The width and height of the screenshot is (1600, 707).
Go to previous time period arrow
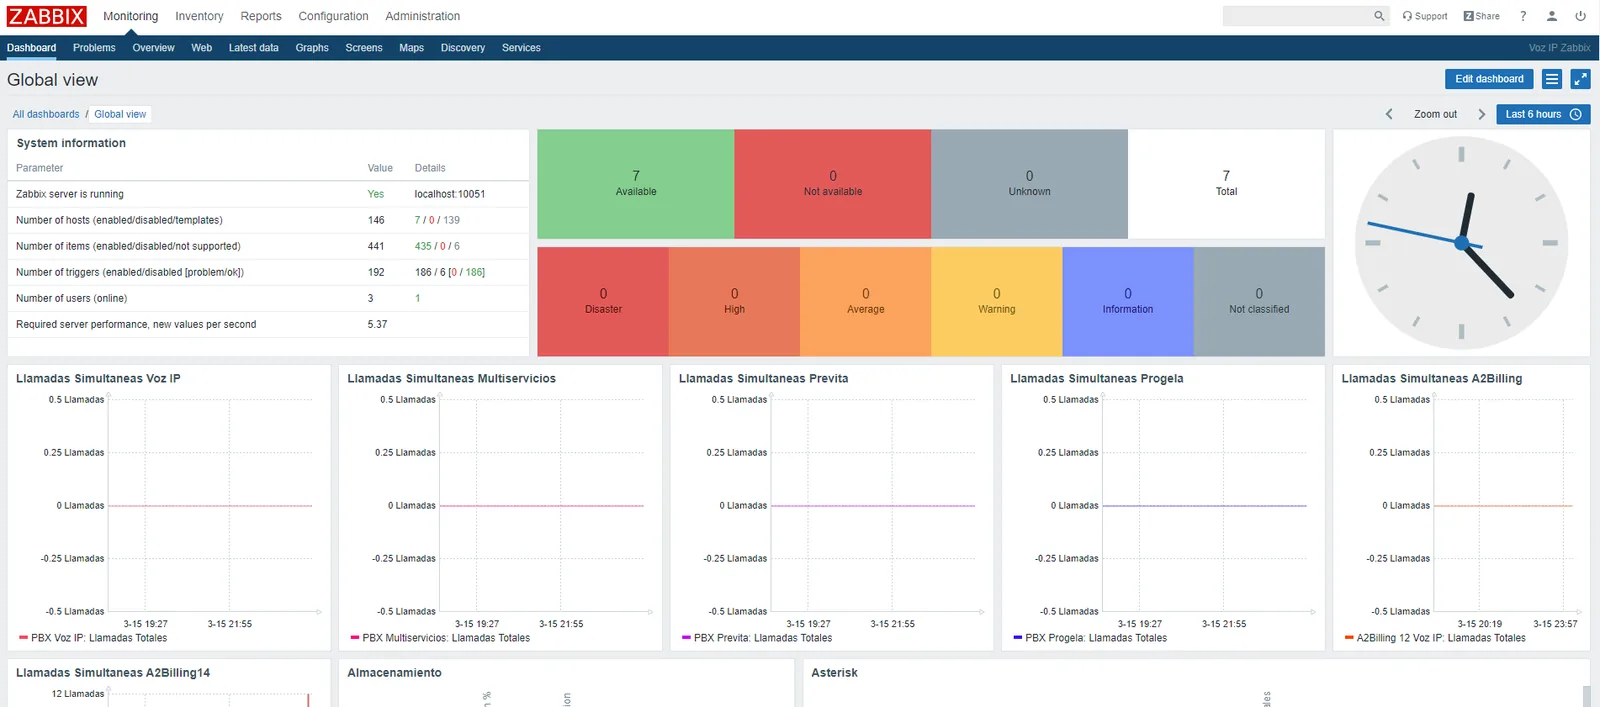[1389, 114]
